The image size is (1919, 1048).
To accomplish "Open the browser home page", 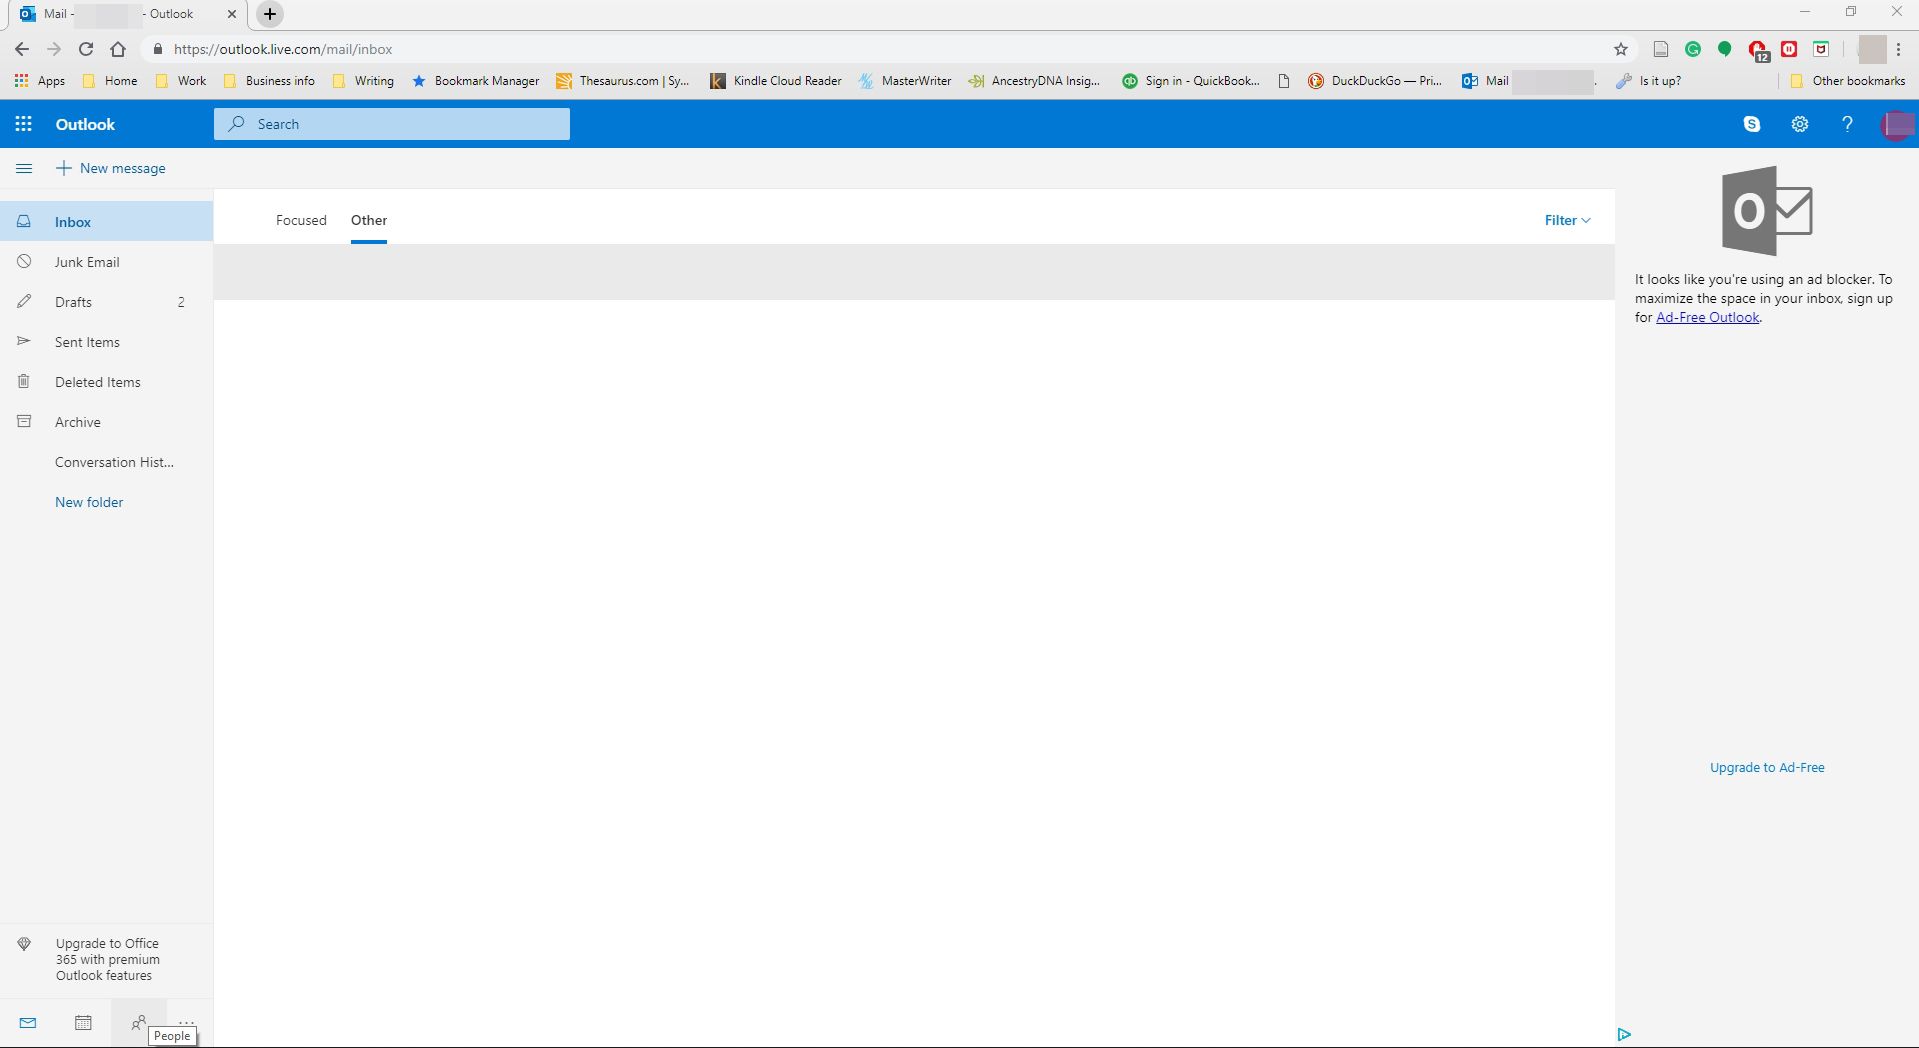I will [x=118, y=49].
